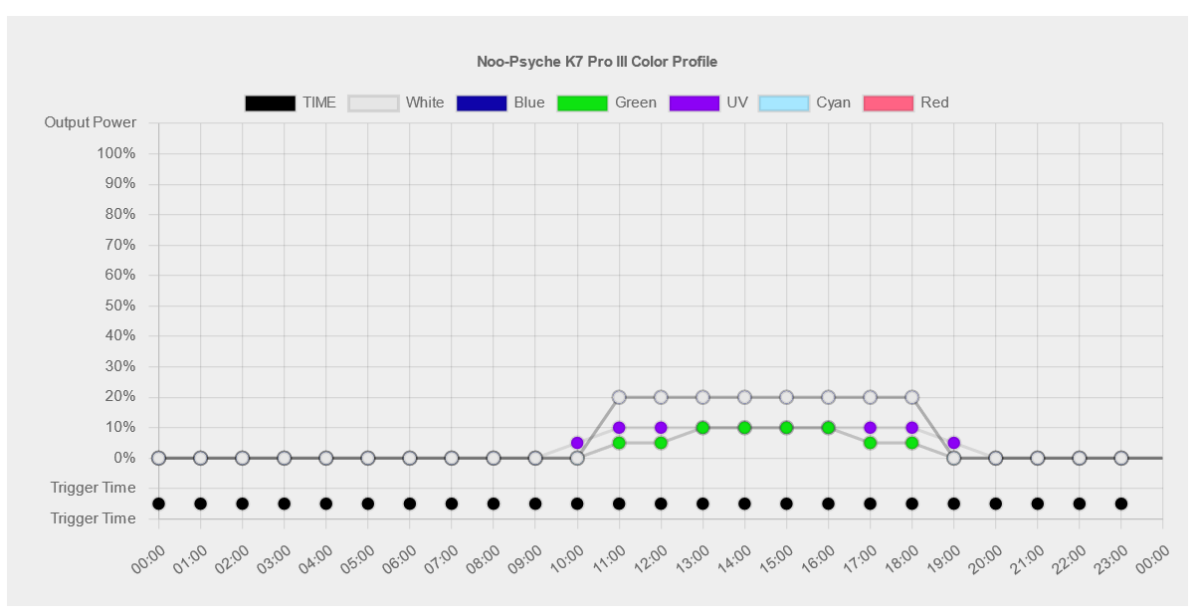Click the green 10% point at 14:00
This screenshot has height=613, width=1200.
pos(744,428)
